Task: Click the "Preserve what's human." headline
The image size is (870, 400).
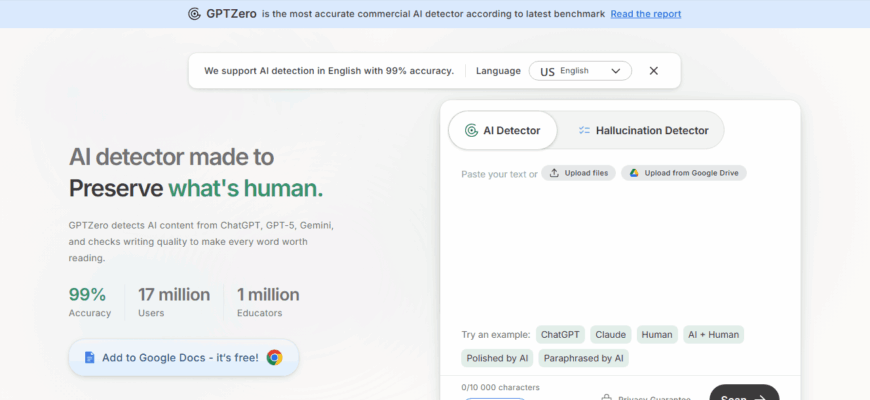Action: pos(196,189)
